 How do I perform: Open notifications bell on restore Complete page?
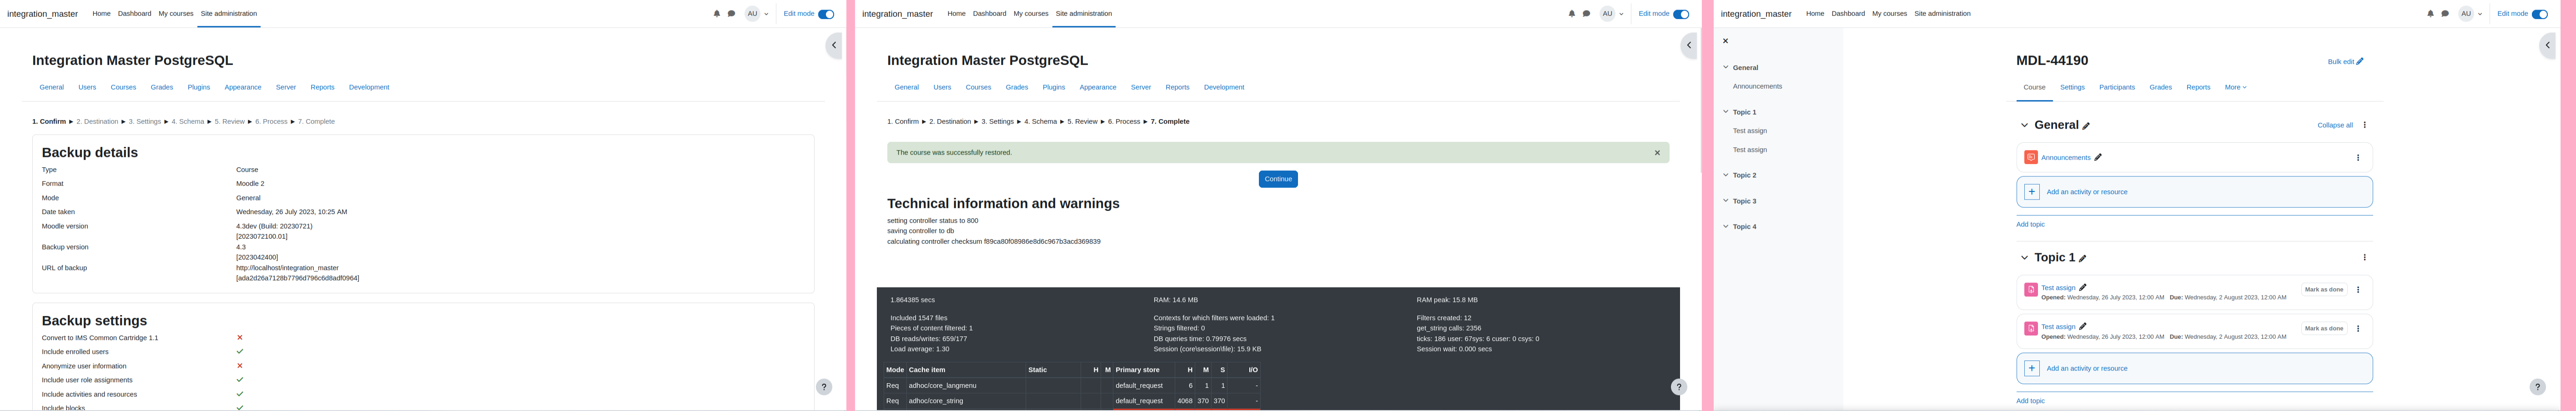click(x=1571, y=14)
